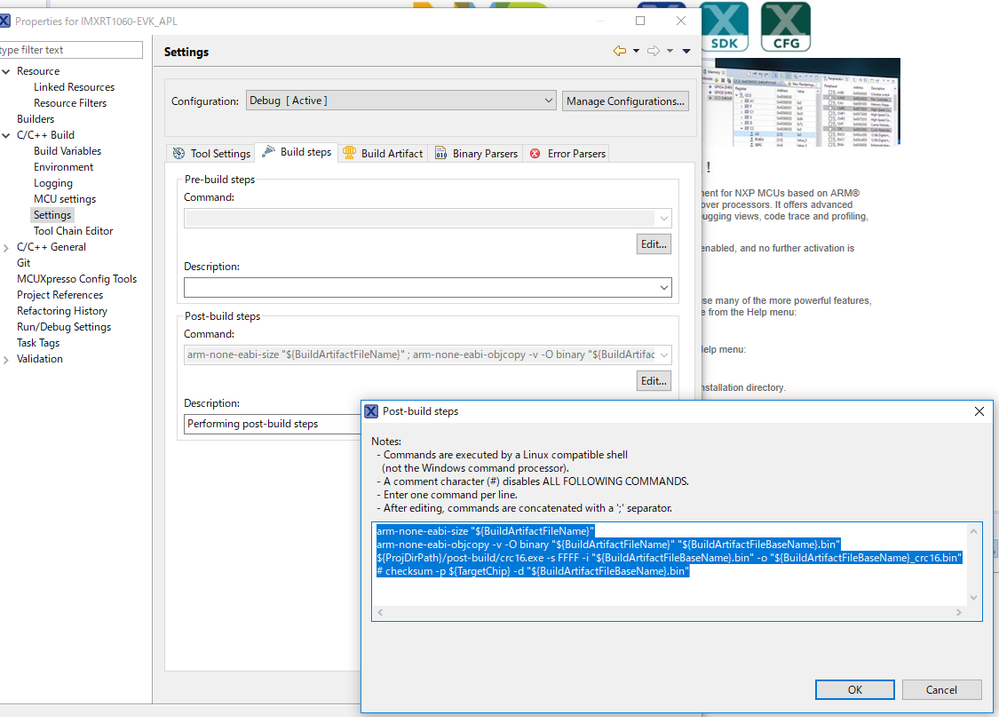Switch to the Binary Parsers tab
Screen dimensions: 999x717
[x=476, y=154]
